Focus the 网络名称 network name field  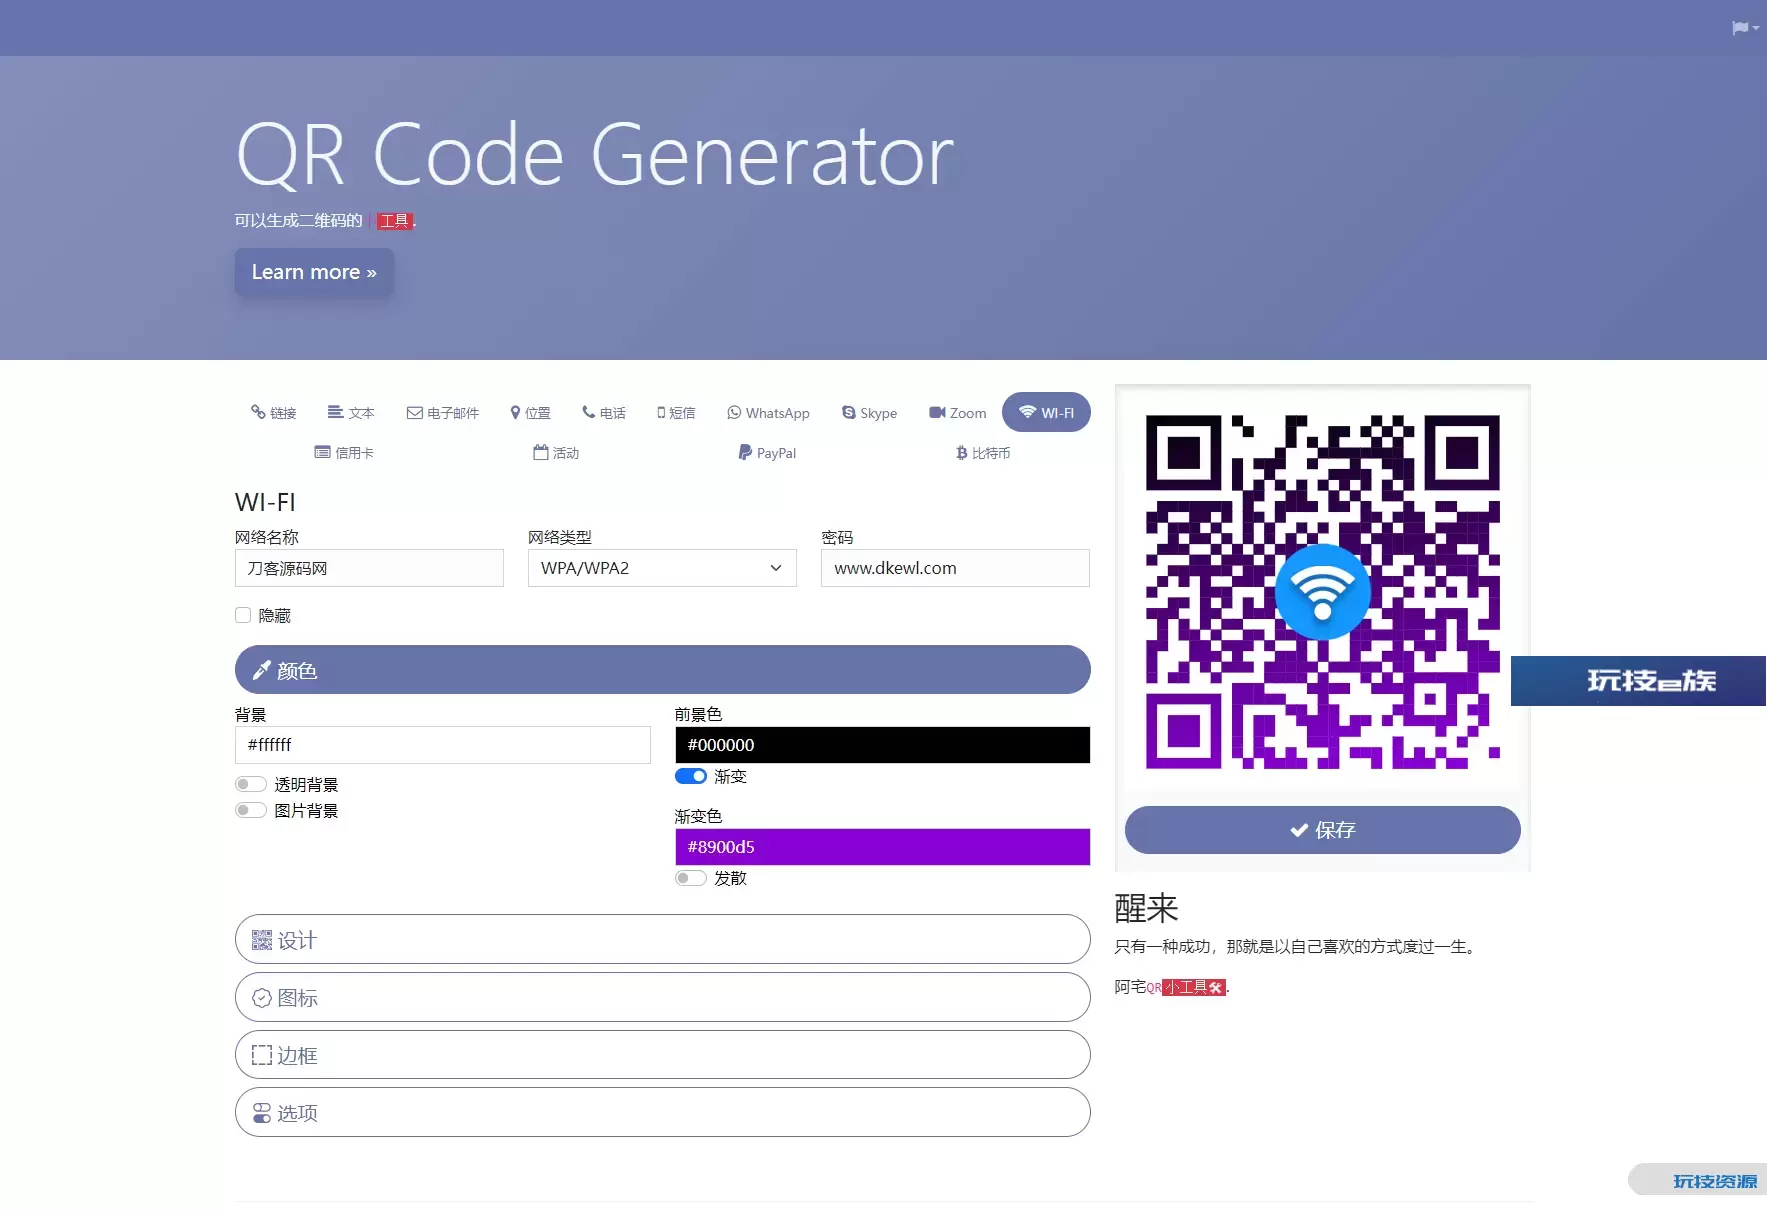coord(369,568)
